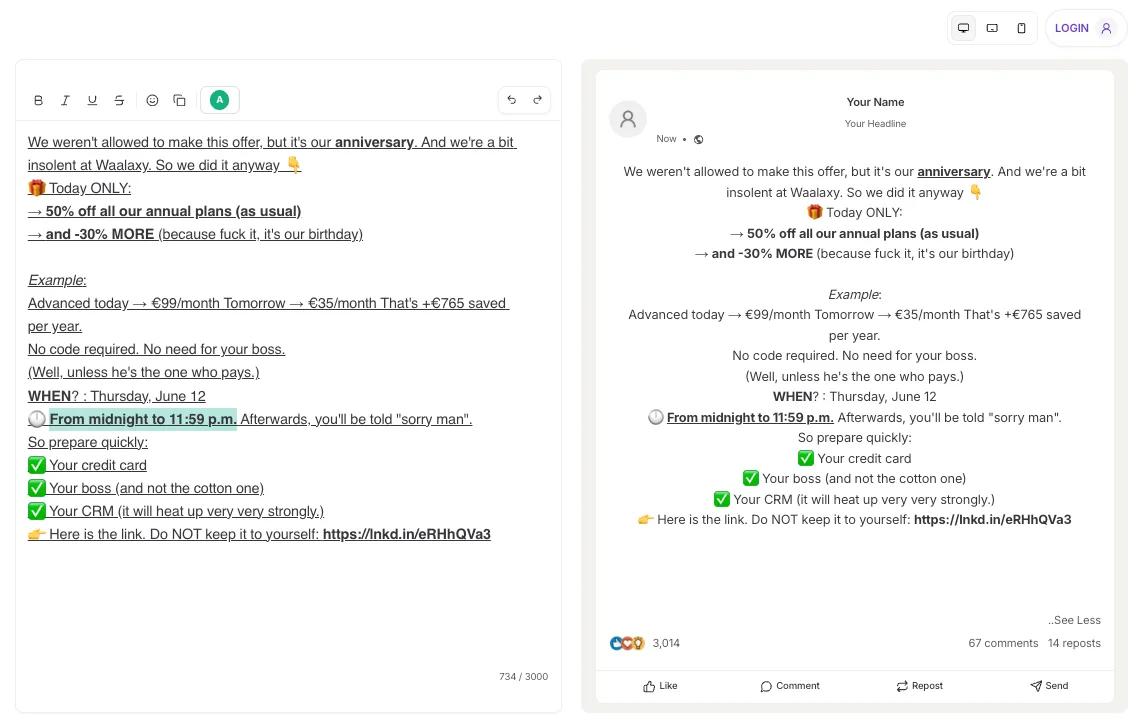This screenshot has height=722, width=1140.
Task: Click the green A circle button
Action: click(220, 100)
